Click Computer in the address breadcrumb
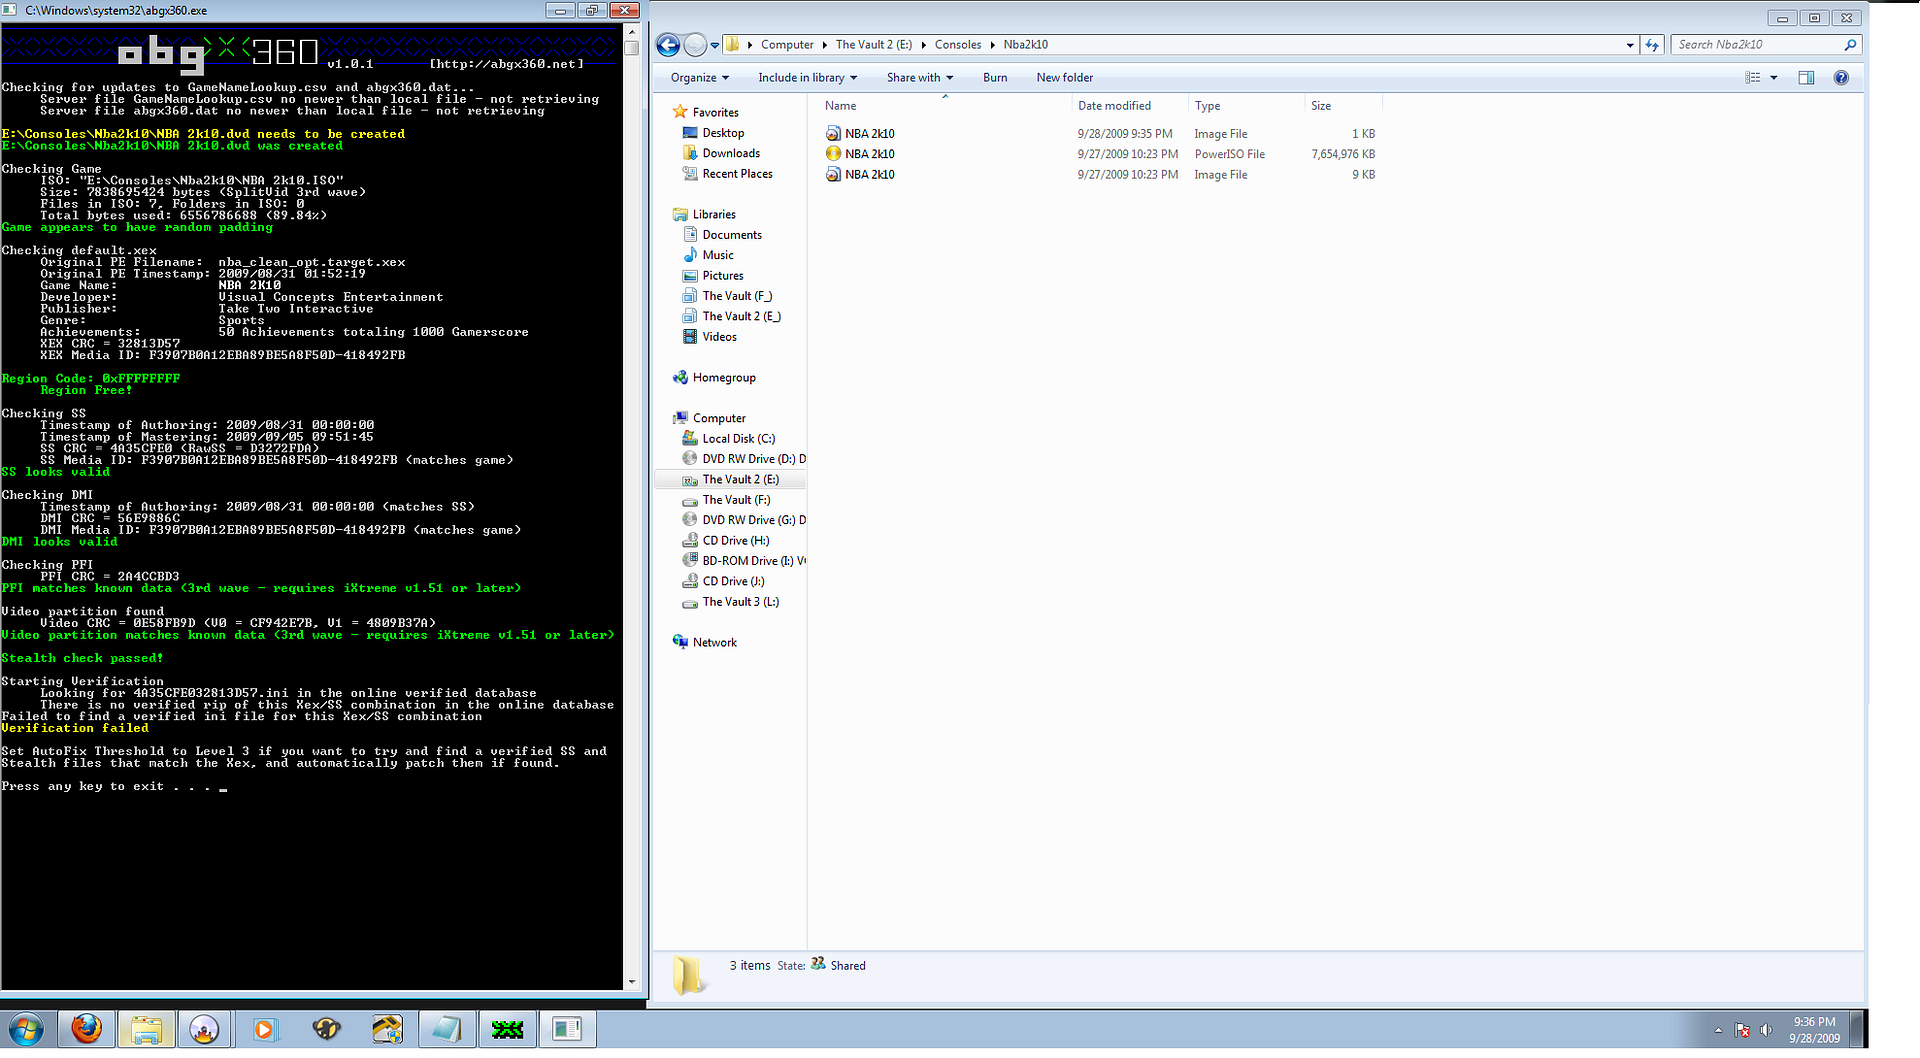This screenshot has height=1058, width=1920. 787,45
